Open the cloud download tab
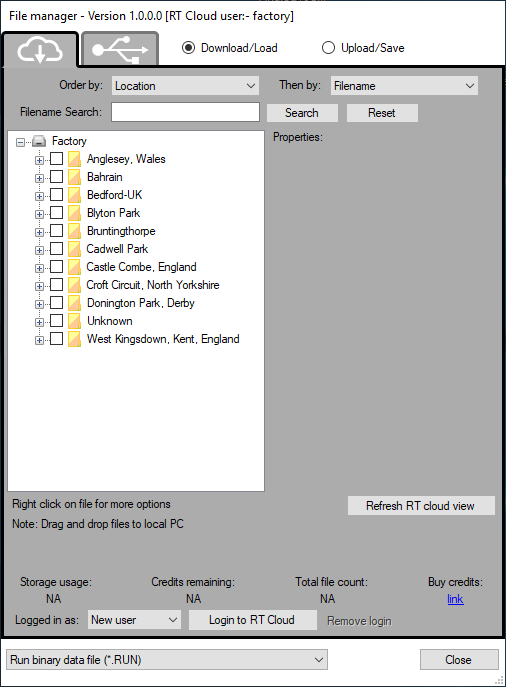 40,50
